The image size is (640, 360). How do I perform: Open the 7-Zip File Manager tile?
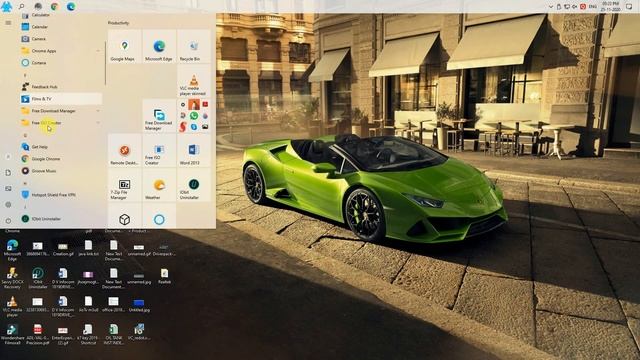click(x=124, y=185)
